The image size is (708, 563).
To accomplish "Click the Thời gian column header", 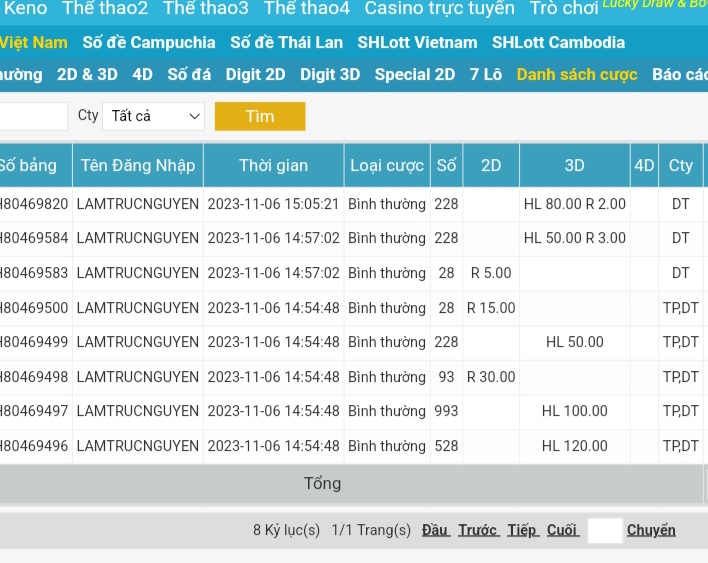I will point(273,165).
